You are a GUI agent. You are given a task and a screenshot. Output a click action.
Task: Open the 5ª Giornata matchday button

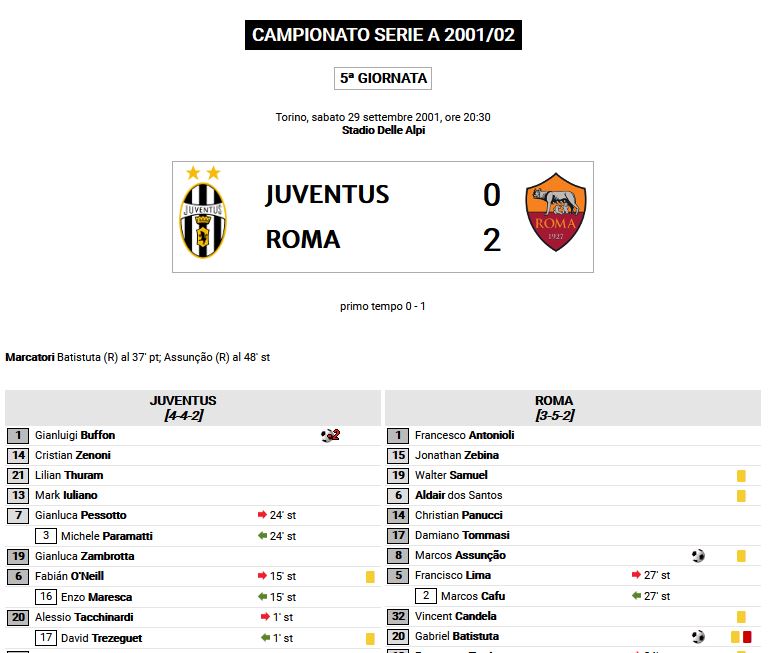tap(383, 78)
